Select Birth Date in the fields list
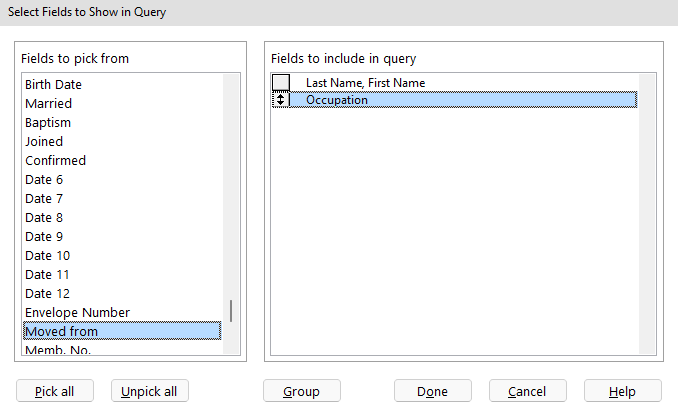This screenshot has height=407, width=678. click(x=53, y=85)
